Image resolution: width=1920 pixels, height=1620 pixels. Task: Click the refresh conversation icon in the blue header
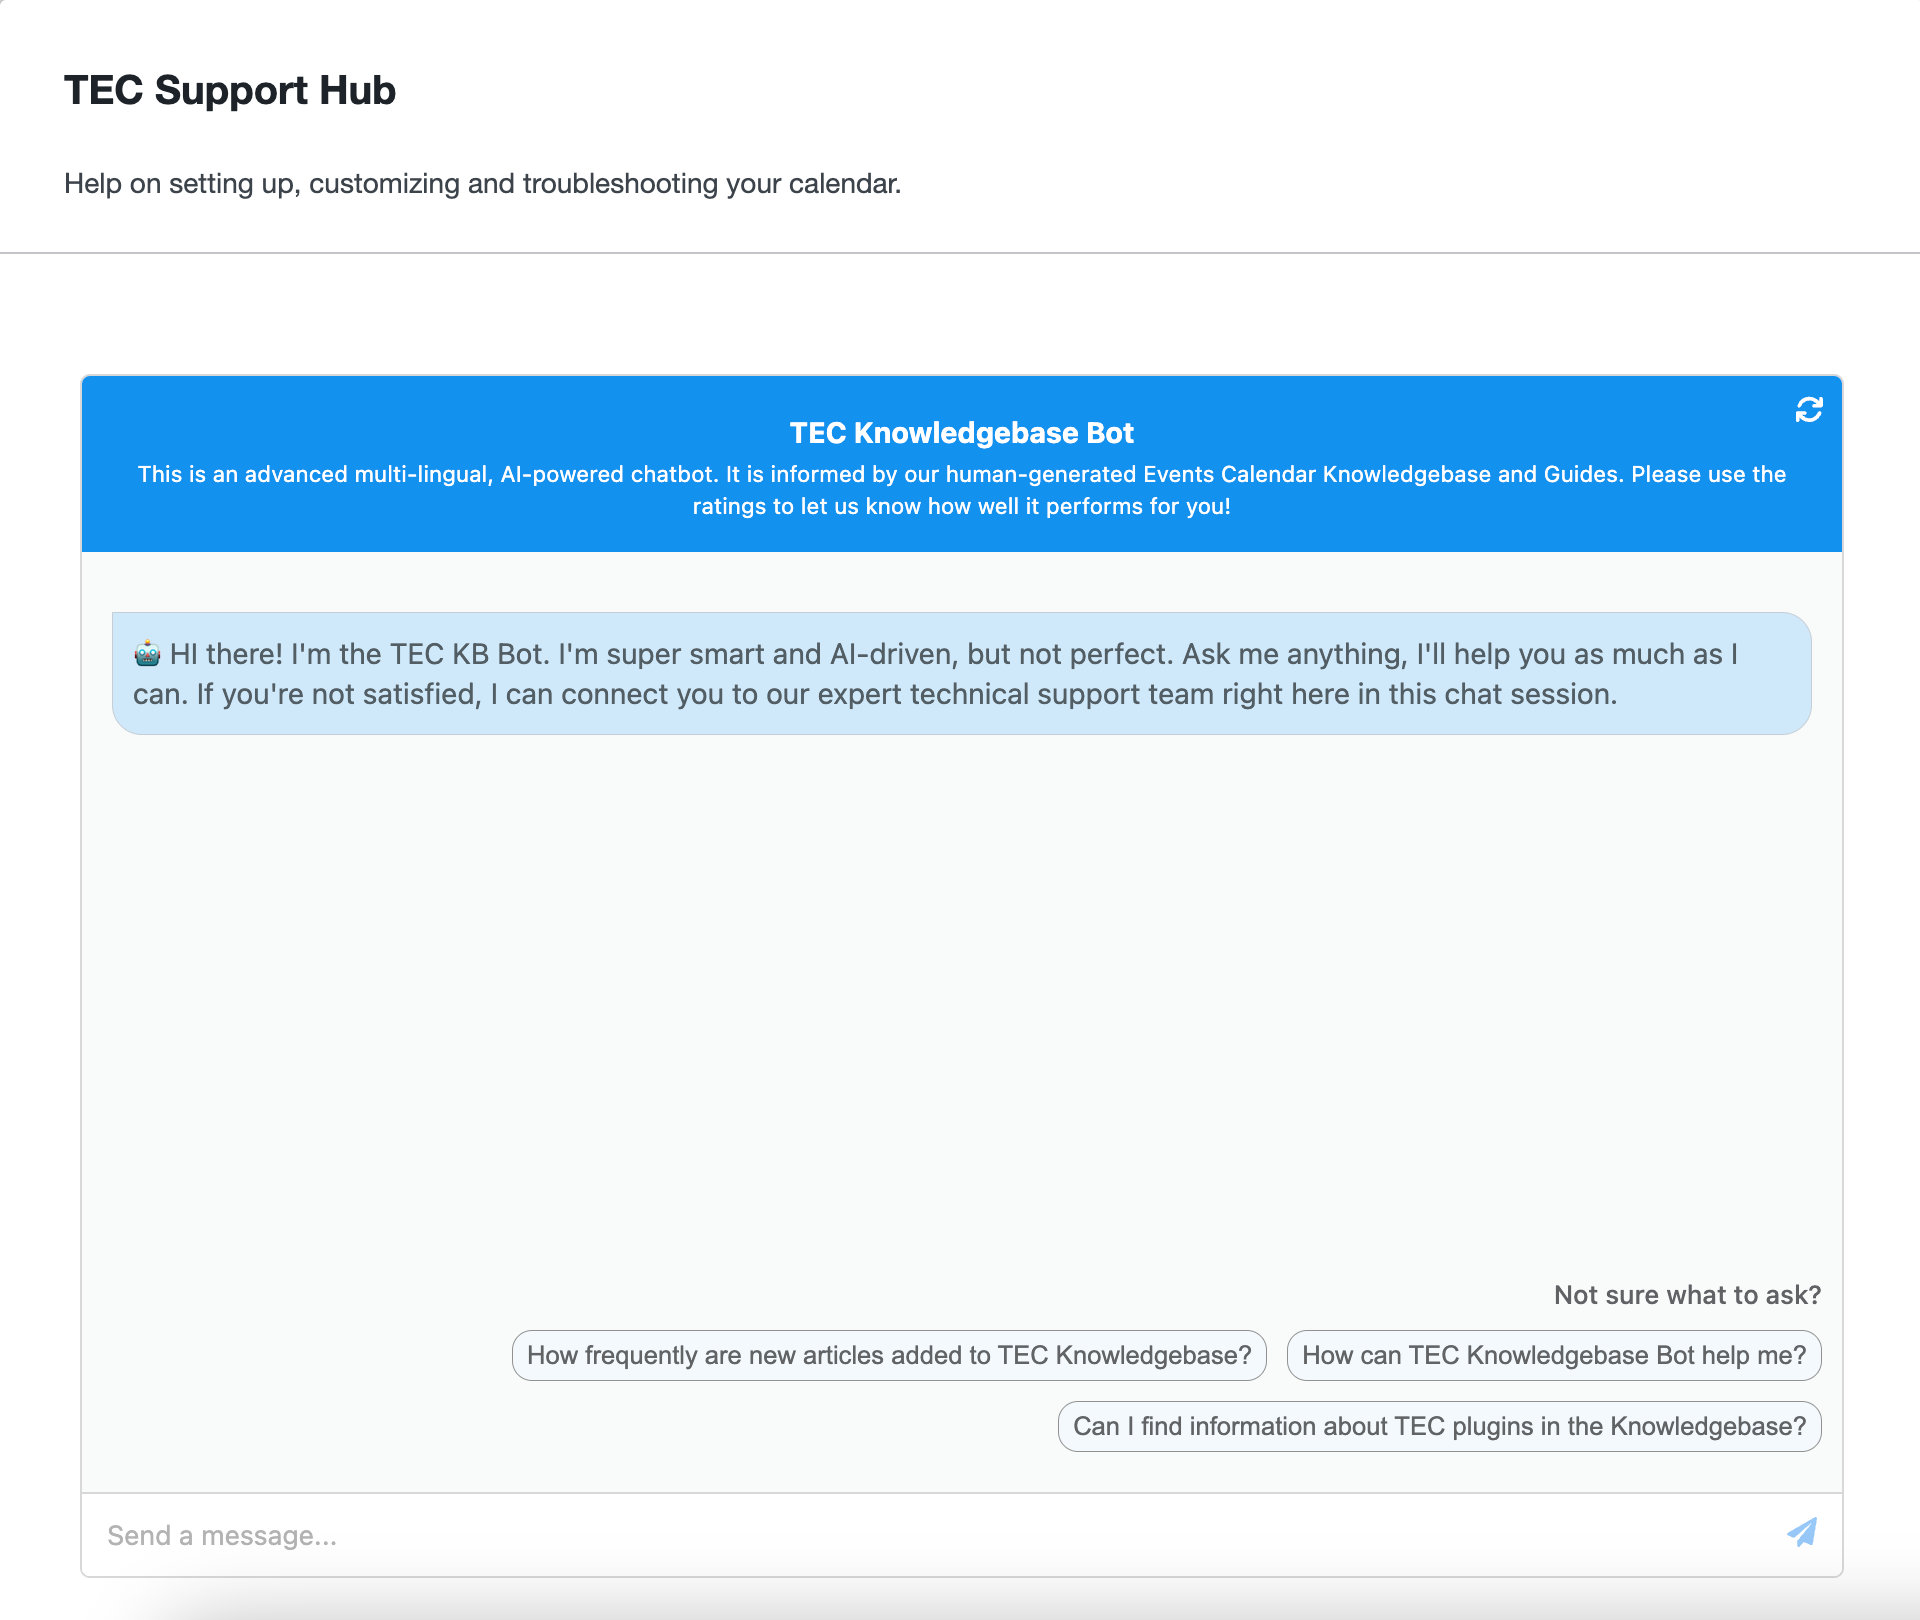1809,410
